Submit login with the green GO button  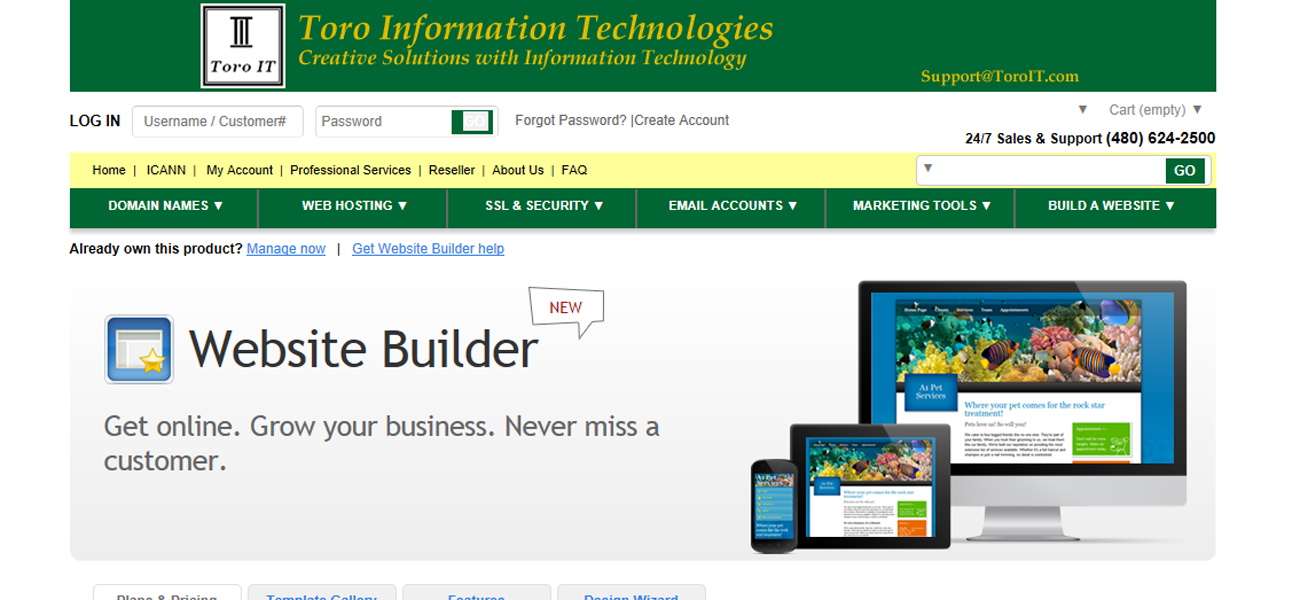[474, 121]
